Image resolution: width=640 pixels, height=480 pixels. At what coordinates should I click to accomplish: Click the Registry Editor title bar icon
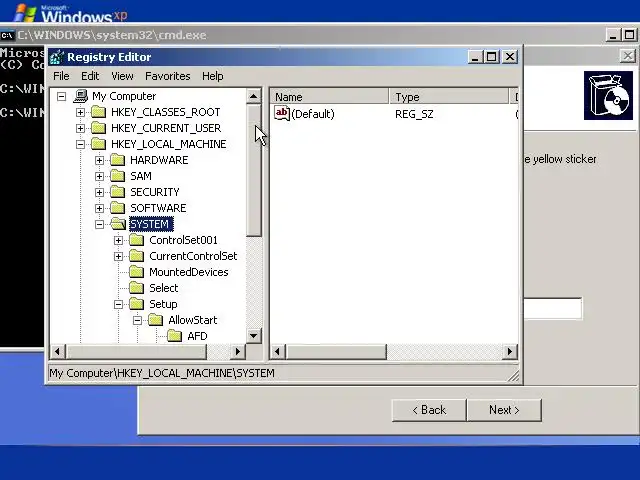click(x=57, y=57)
